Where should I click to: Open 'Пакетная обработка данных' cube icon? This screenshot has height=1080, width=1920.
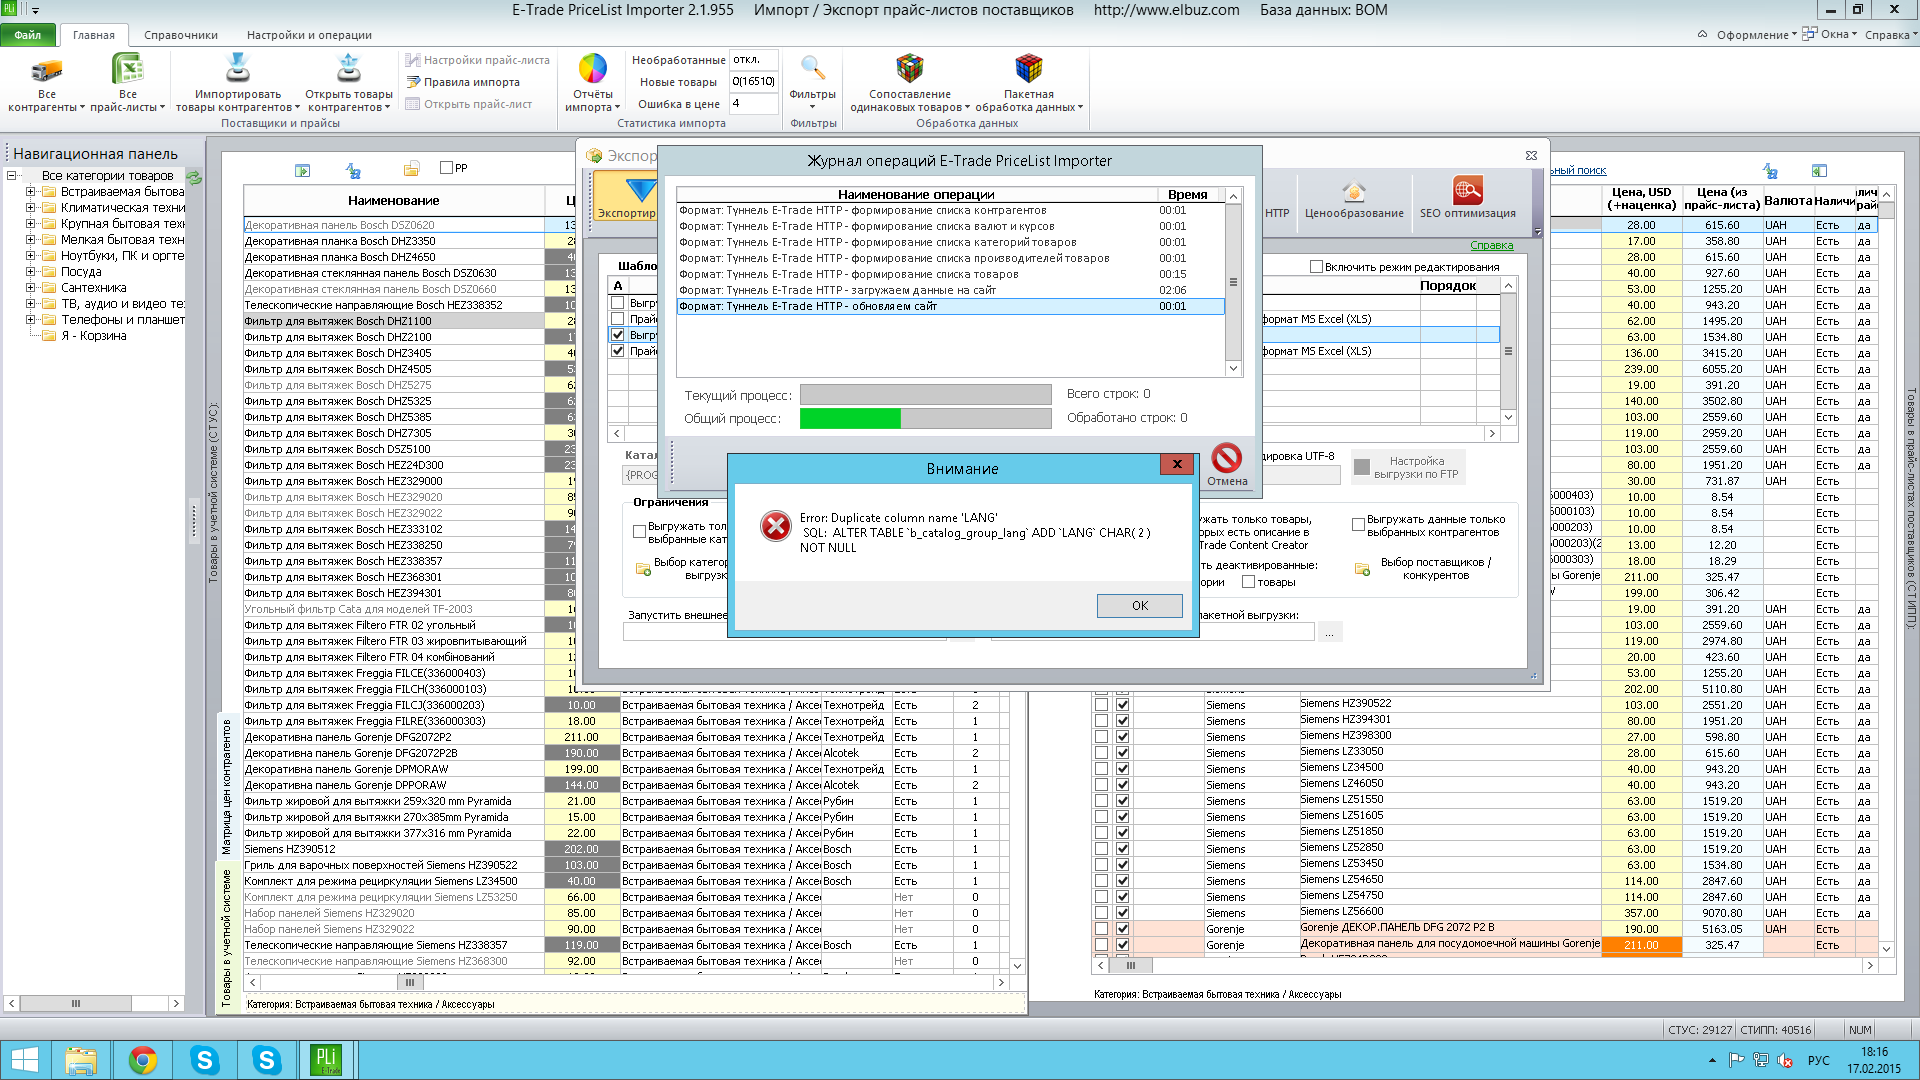pyautogui.click(x=1028, y=69)
